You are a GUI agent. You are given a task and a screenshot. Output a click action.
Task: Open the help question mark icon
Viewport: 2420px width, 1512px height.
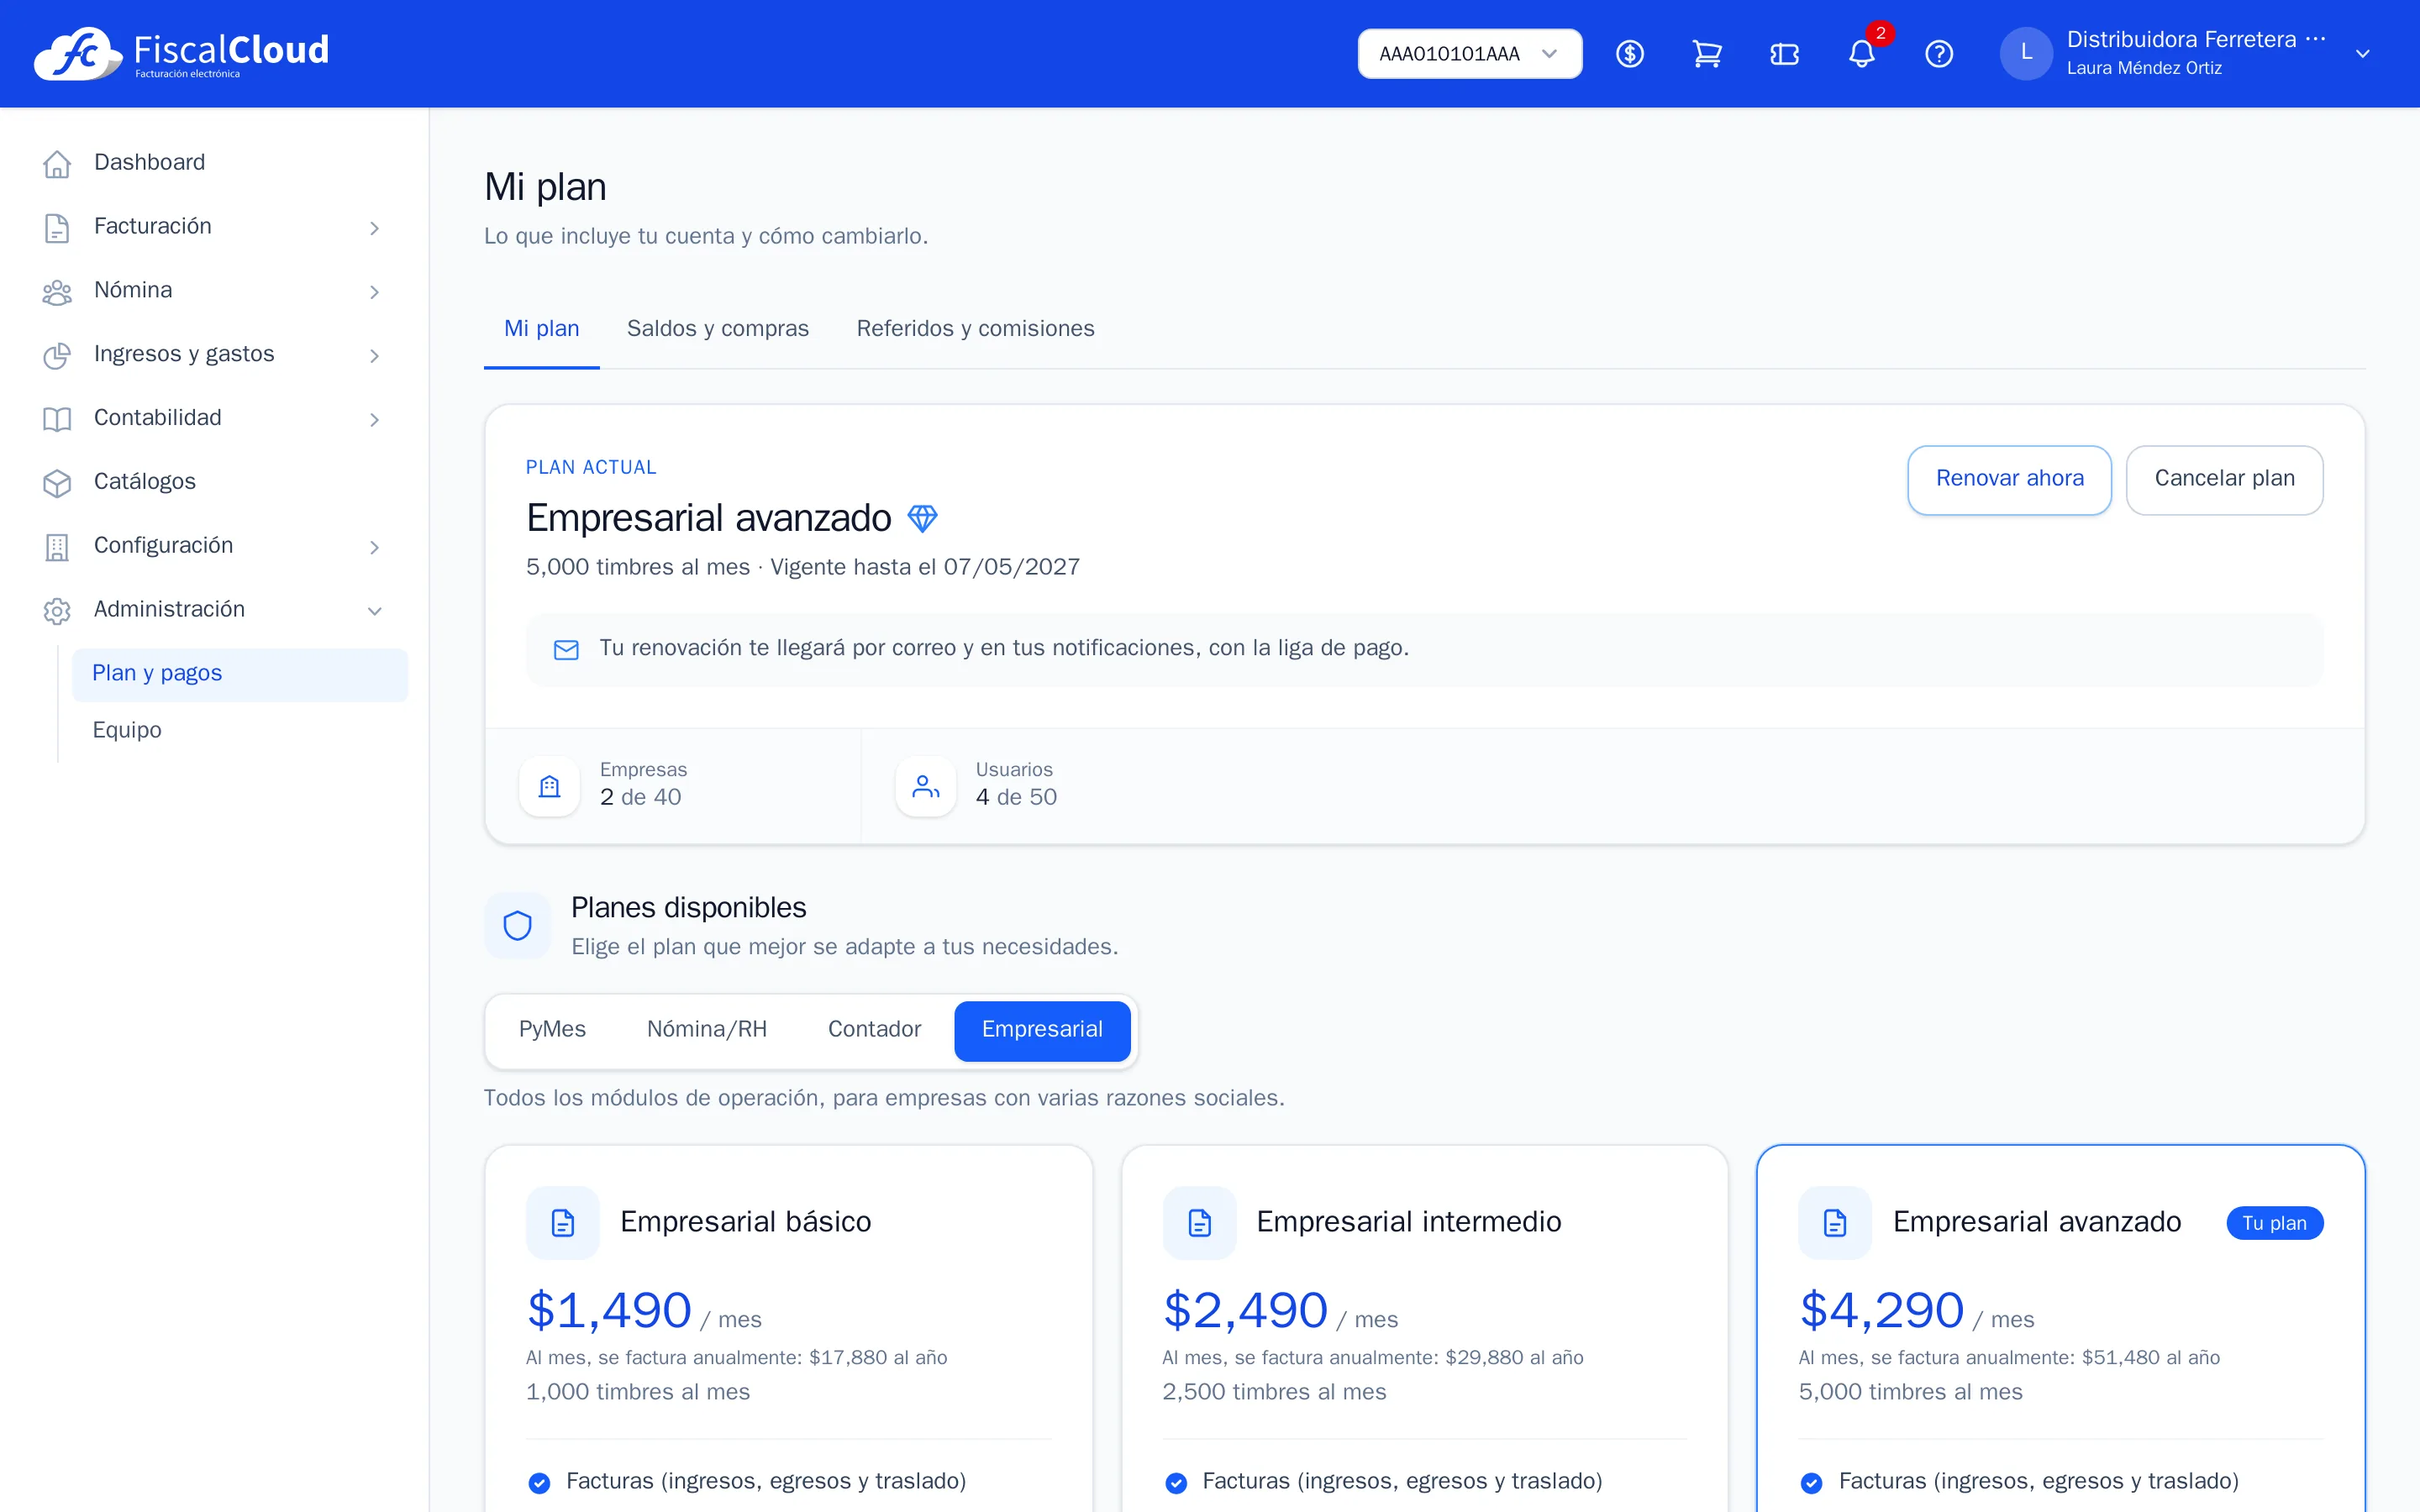point(1939,54)
